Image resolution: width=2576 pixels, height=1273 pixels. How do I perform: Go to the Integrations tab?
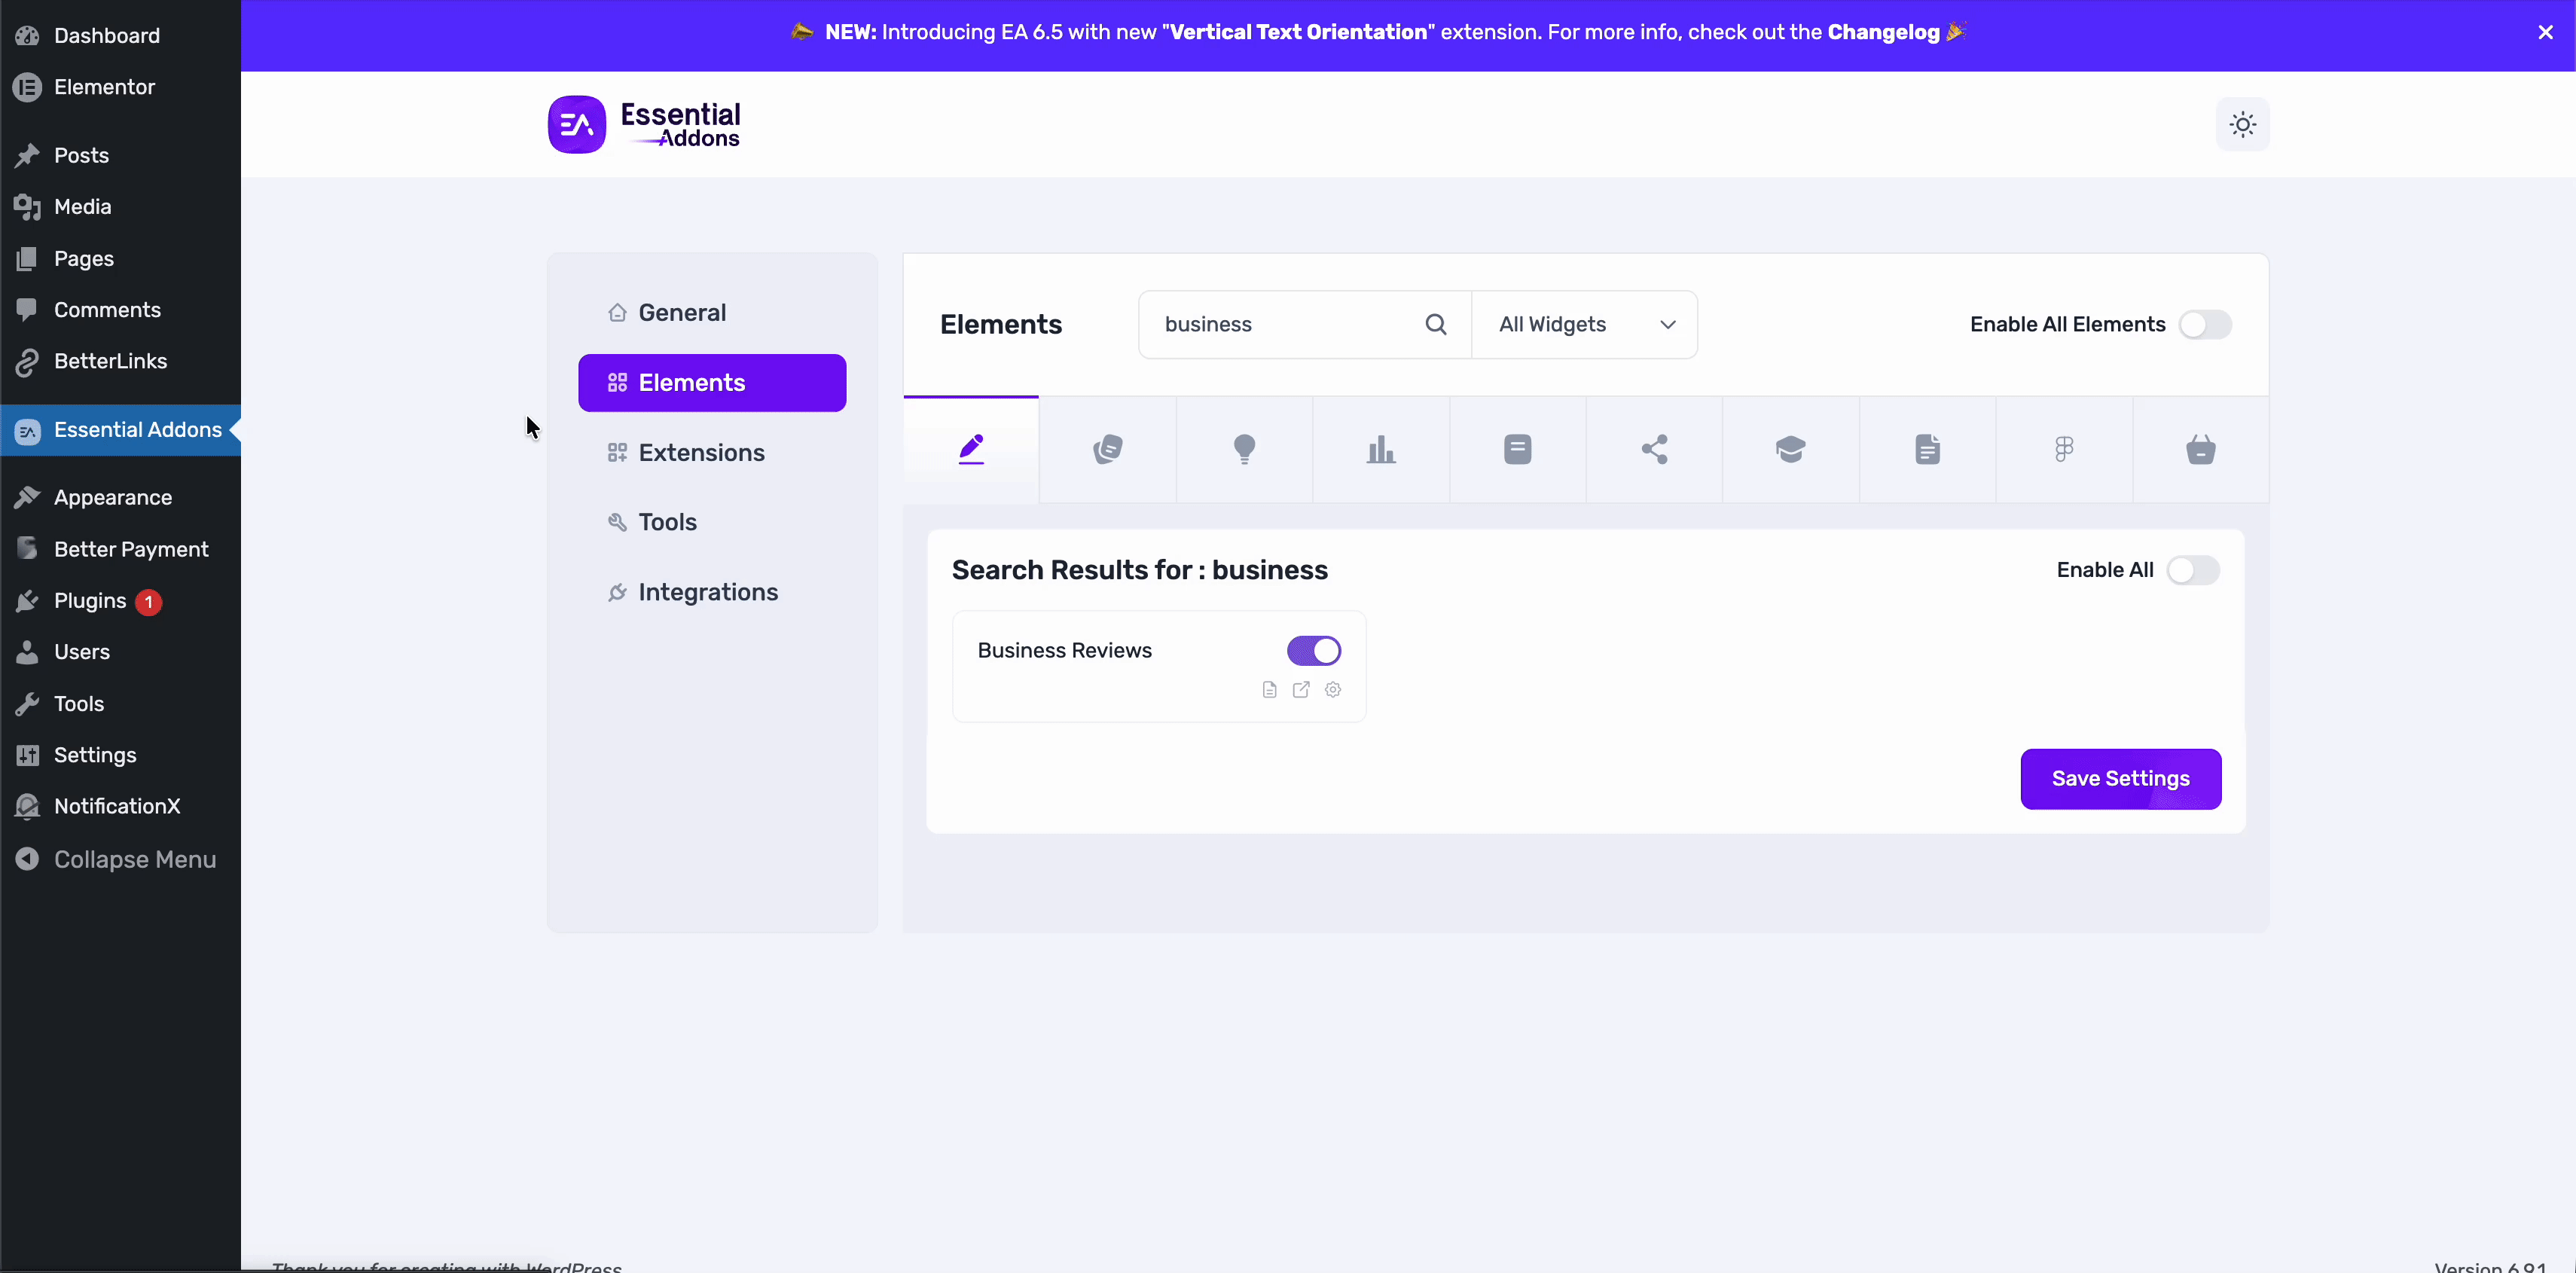tap(707, 593)
